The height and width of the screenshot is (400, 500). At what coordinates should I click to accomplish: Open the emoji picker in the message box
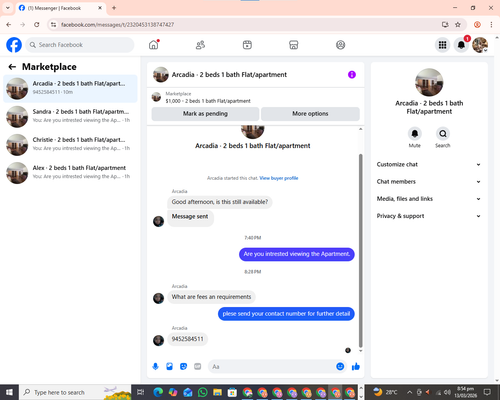pos(340,367)
